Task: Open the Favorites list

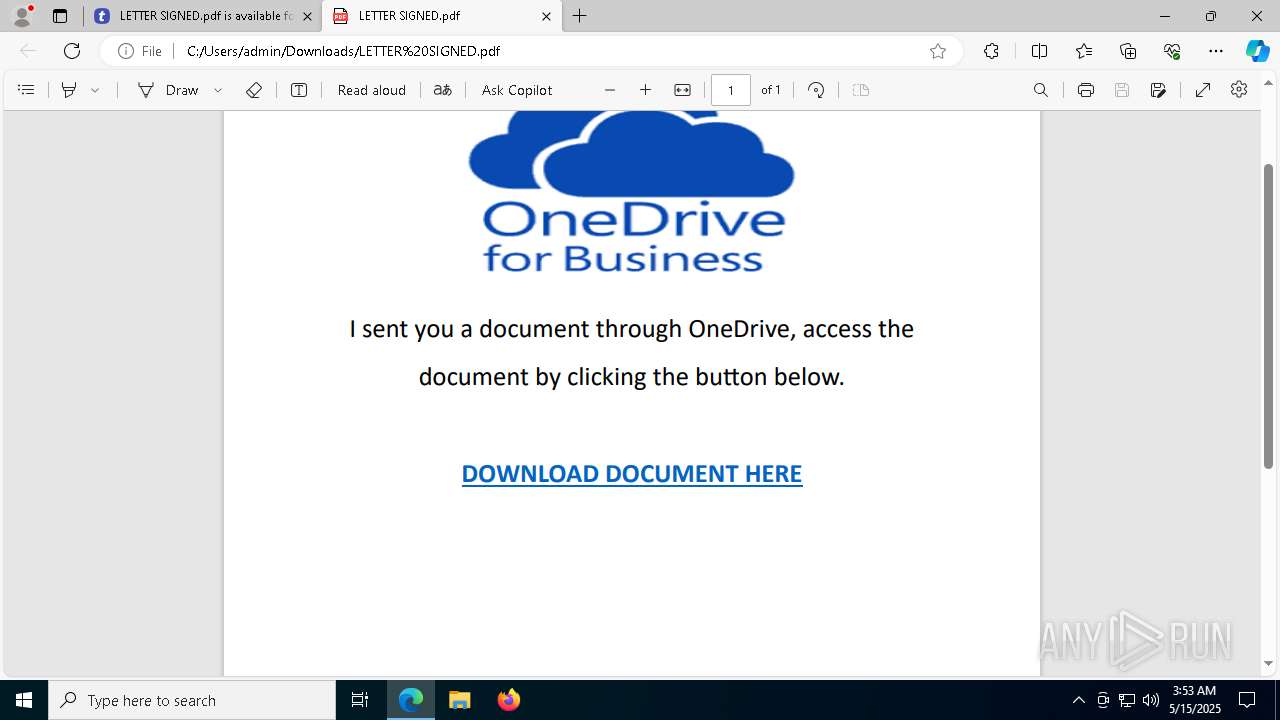Action: 1084,51
